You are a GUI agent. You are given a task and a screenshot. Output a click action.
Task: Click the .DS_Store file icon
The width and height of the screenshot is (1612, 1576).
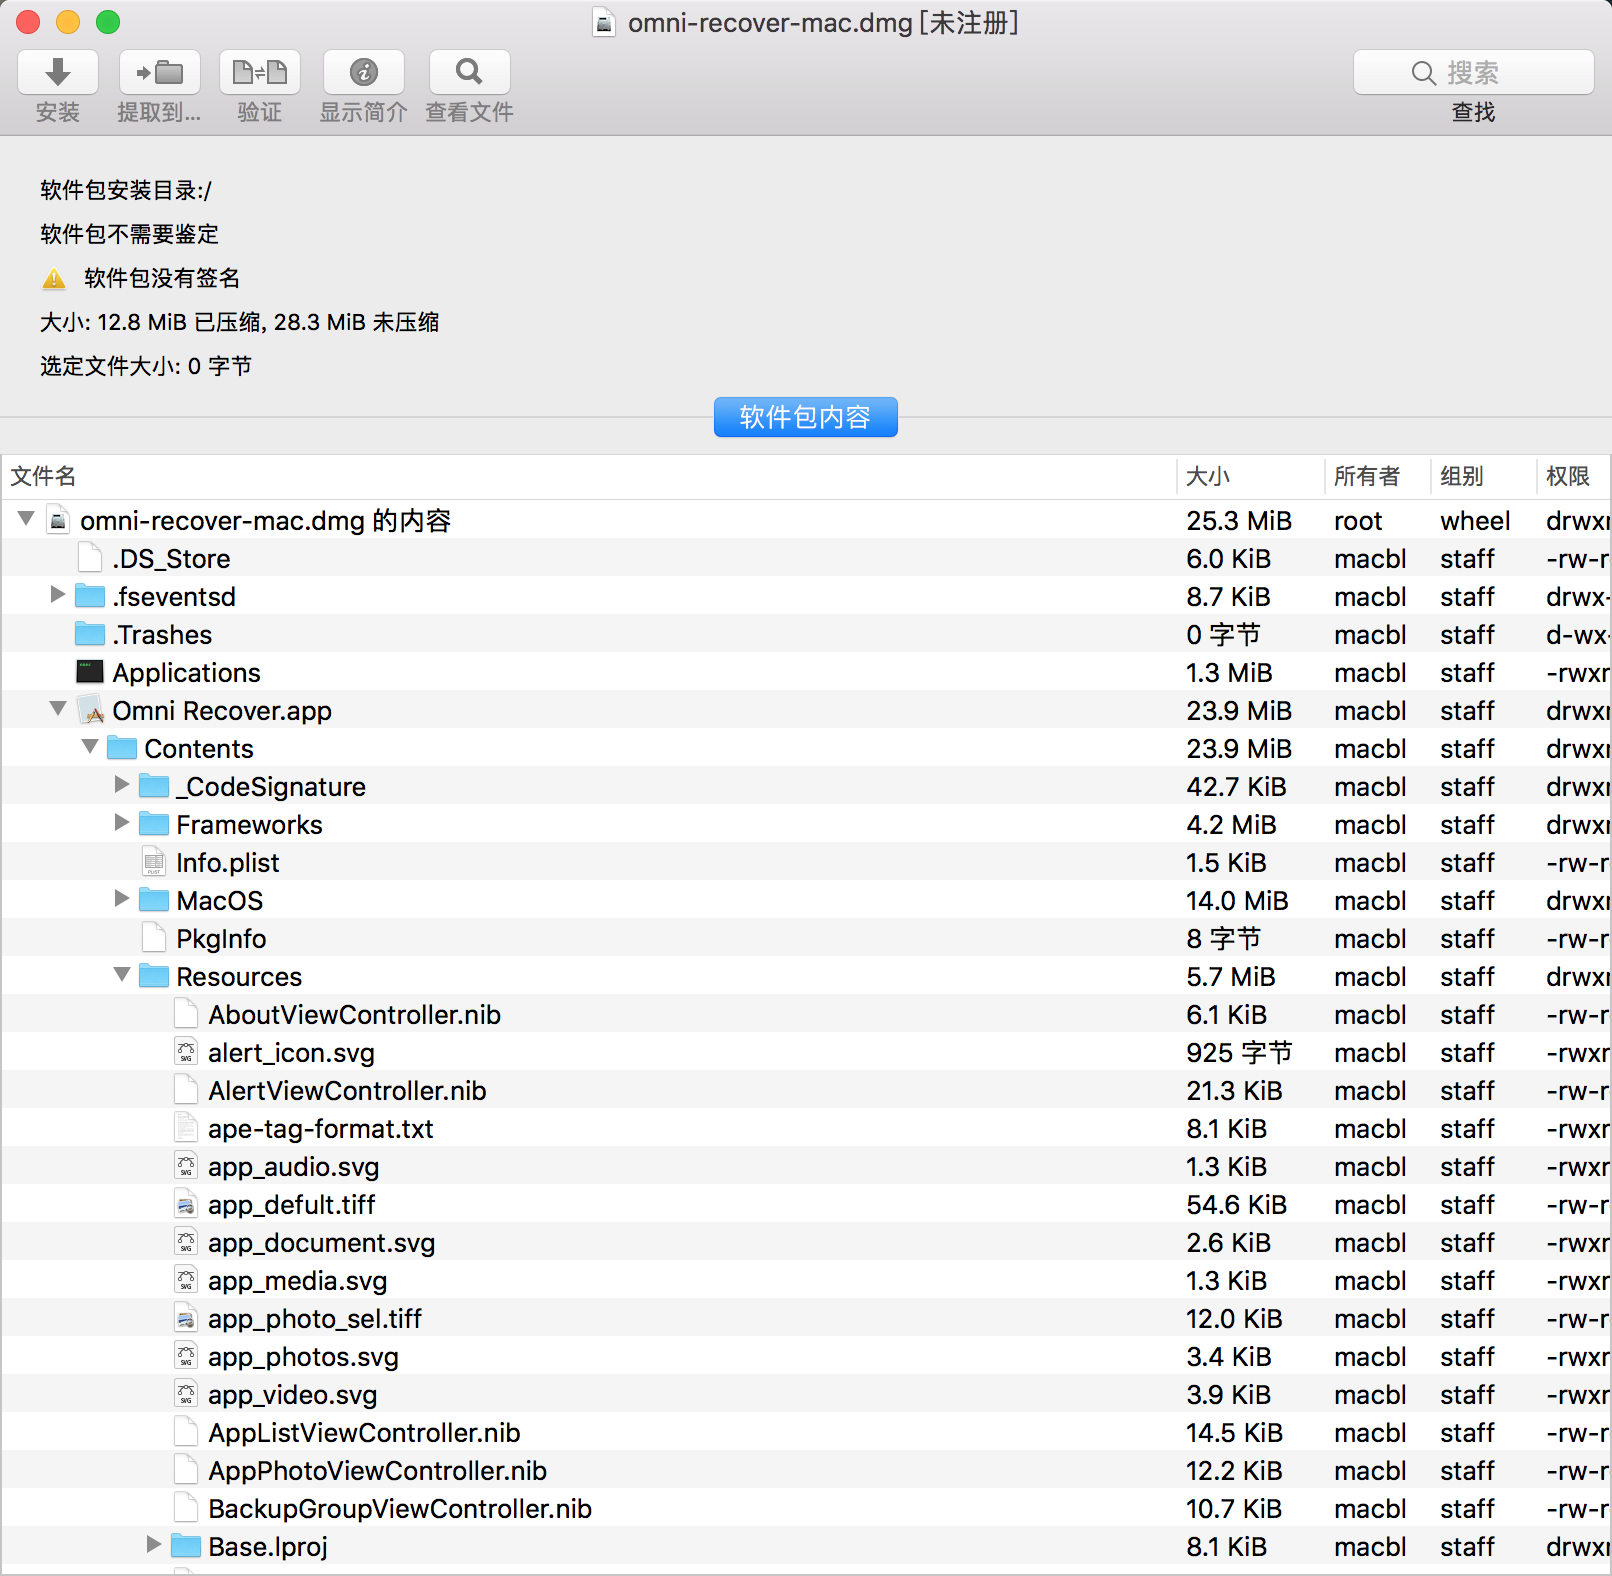point(90,558)
